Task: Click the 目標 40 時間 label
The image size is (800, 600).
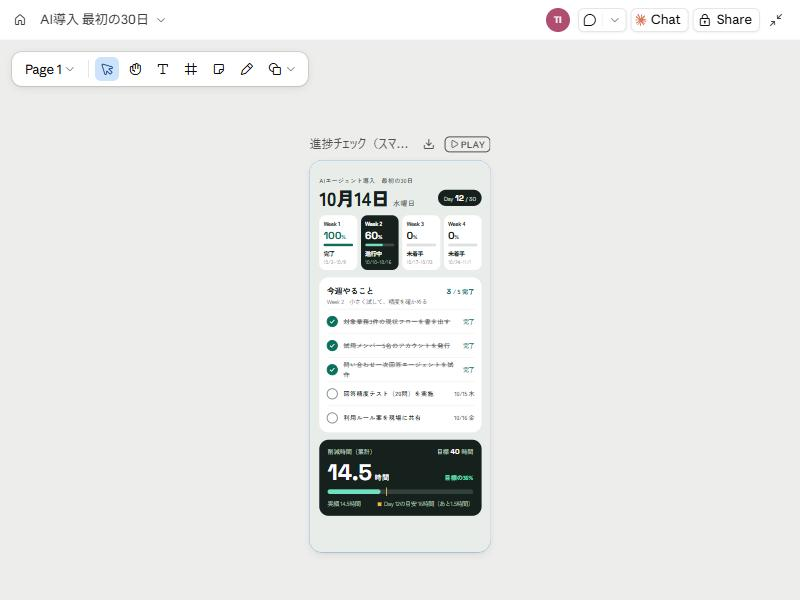Action: point(455,452)
